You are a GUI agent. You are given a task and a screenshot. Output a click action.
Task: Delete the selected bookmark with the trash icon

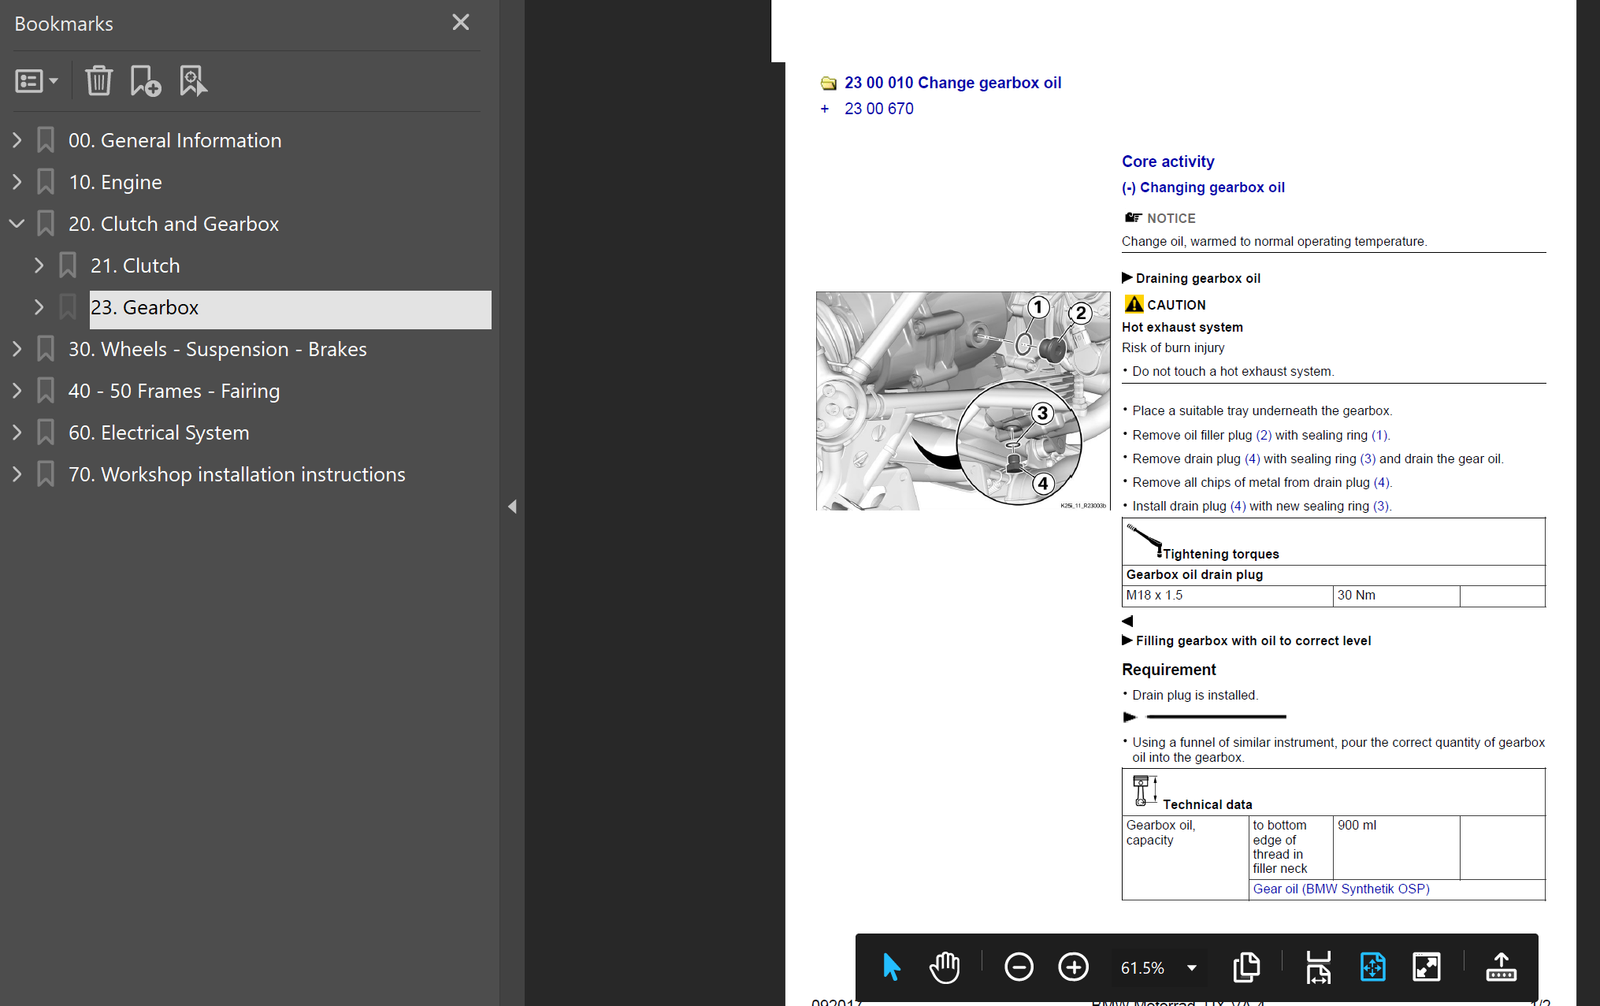coord(99,81)
